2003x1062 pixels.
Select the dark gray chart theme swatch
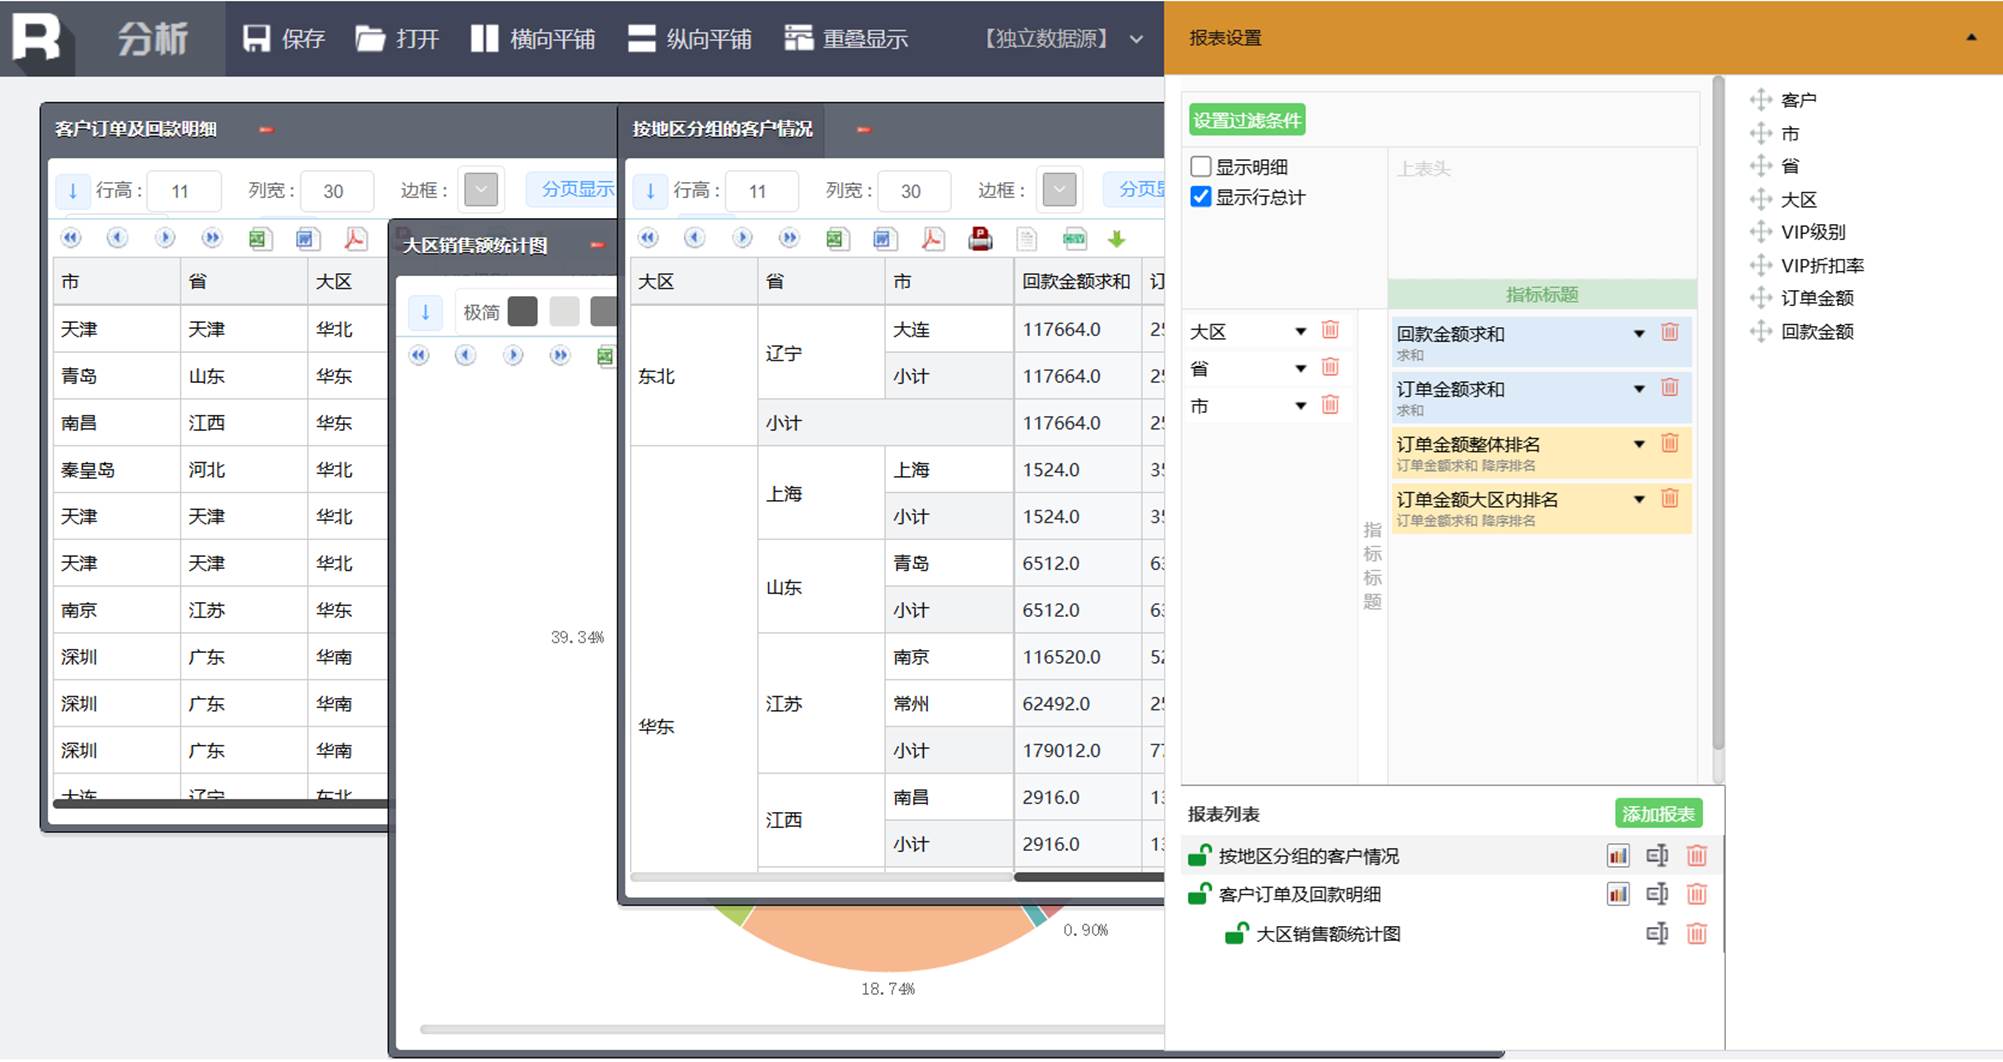523,312
